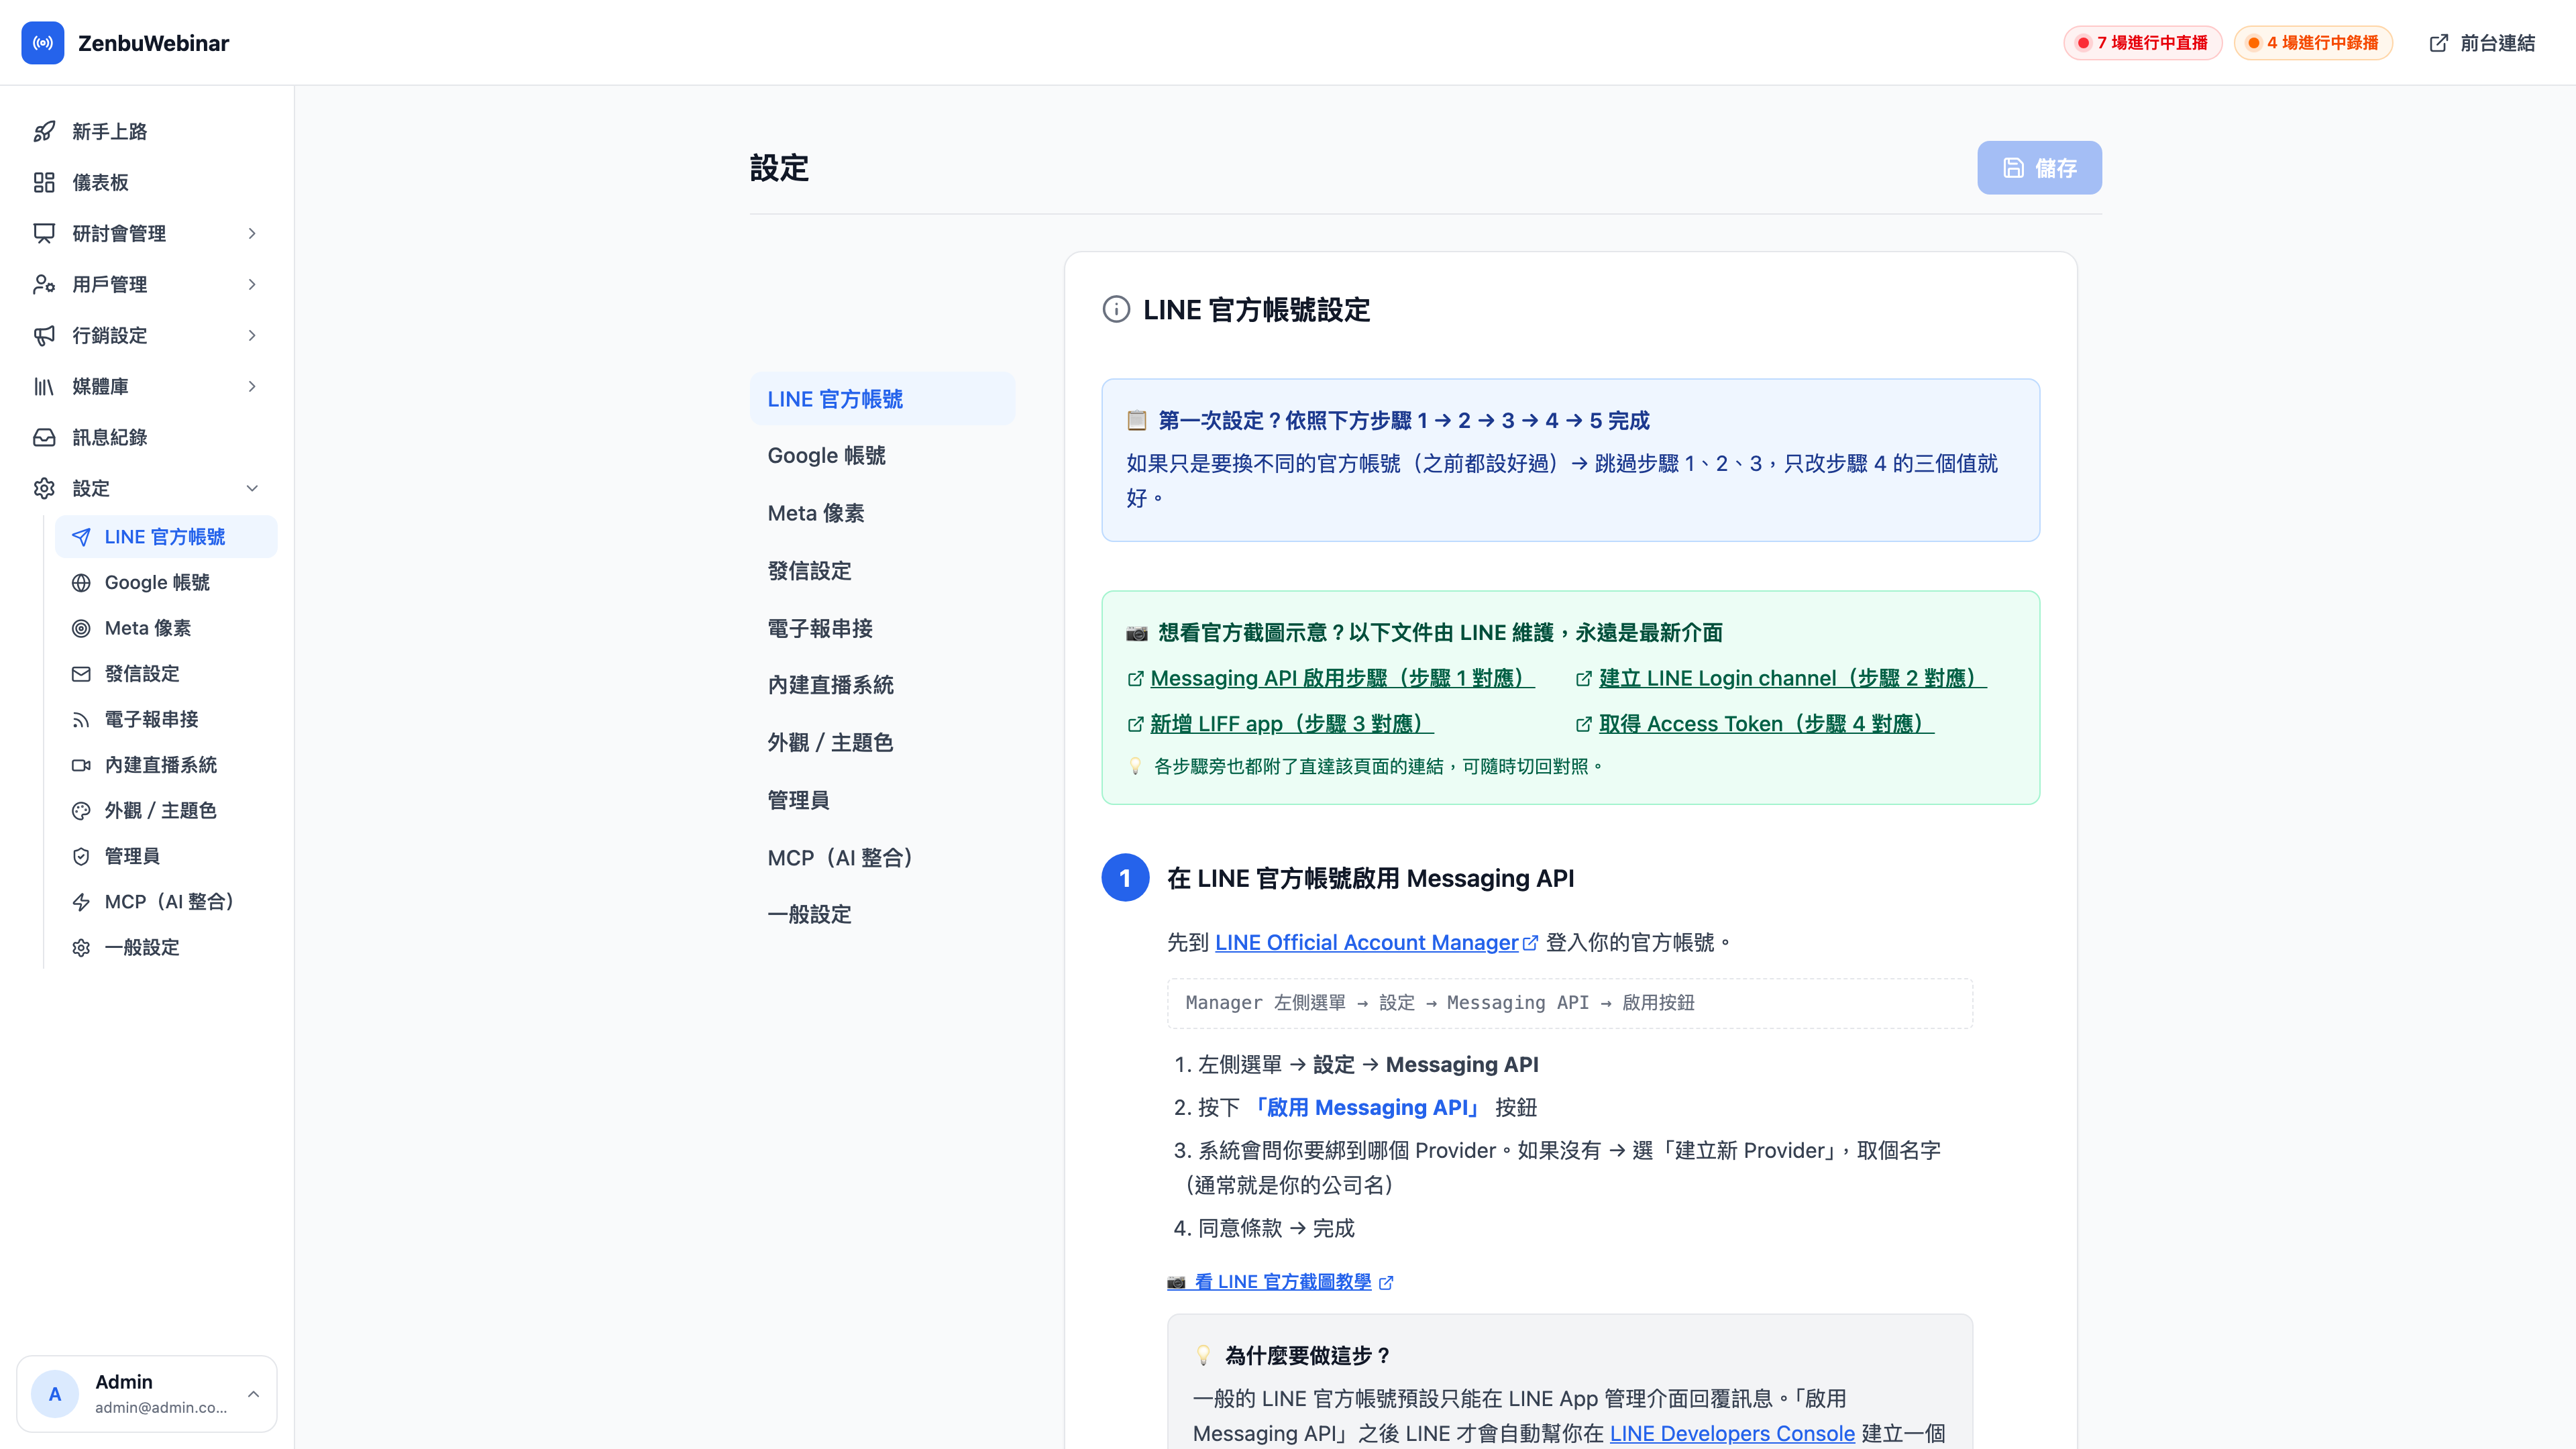The image size is (2576, 1449).
Task: Open MCP（AI 整合）in the settings tab list
Action: click(x=883, y=858)
